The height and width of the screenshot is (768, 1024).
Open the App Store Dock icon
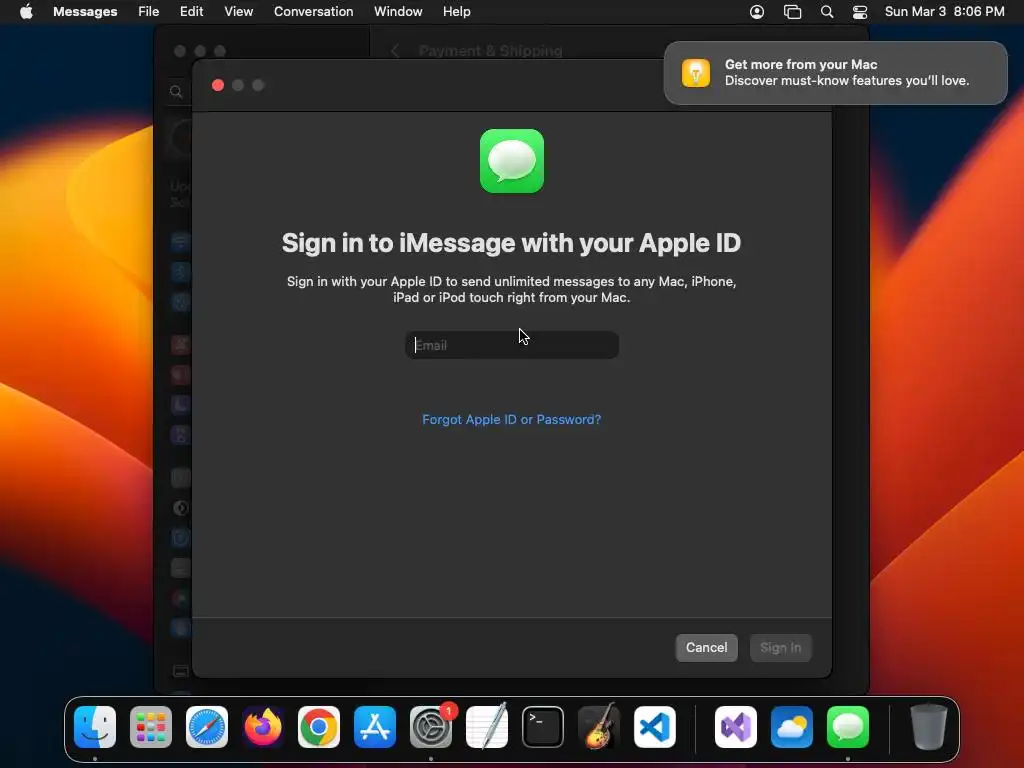click(x=375, y=727)
